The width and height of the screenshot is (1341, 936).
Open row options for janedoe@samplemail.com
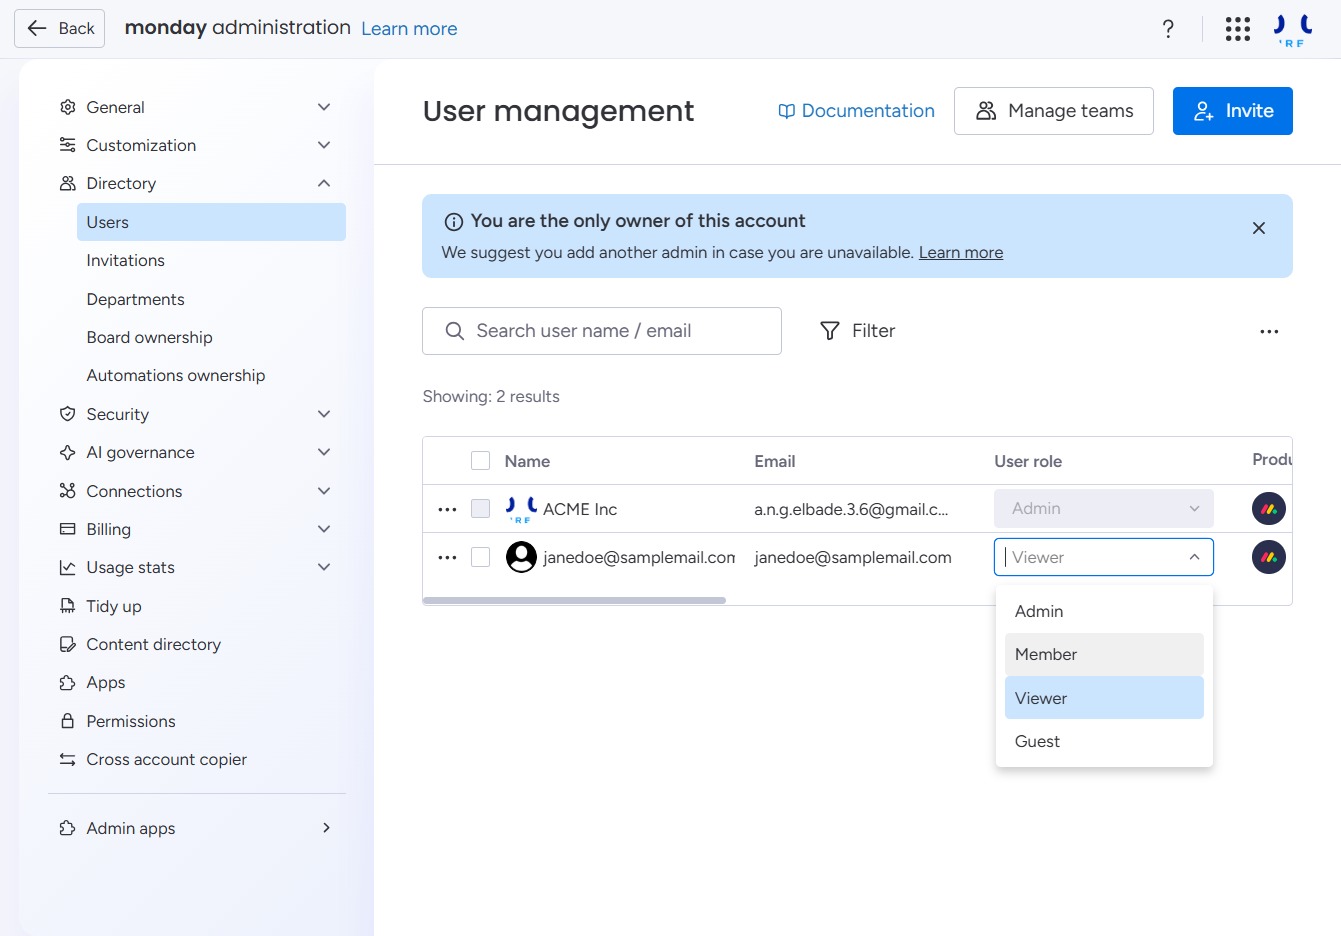click(x=447, y=557)
